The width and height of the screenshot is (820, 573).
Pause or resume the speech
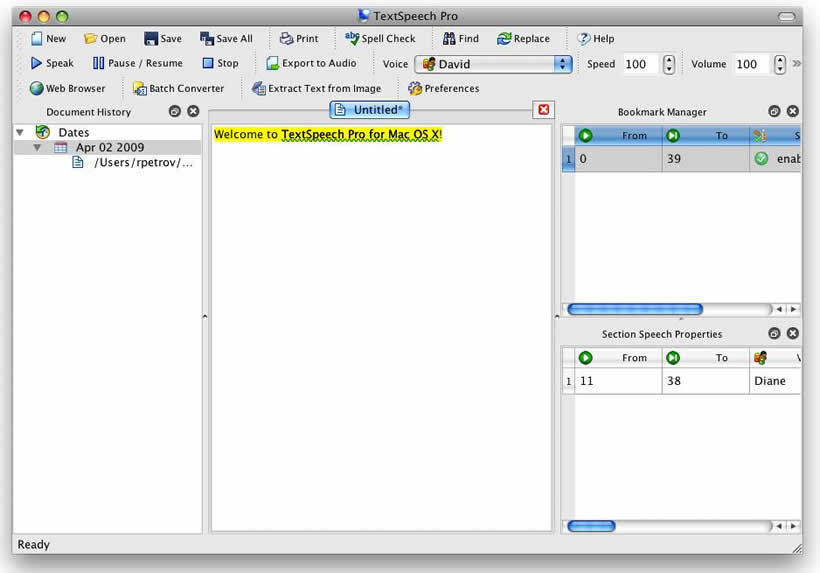click(138, 63)
